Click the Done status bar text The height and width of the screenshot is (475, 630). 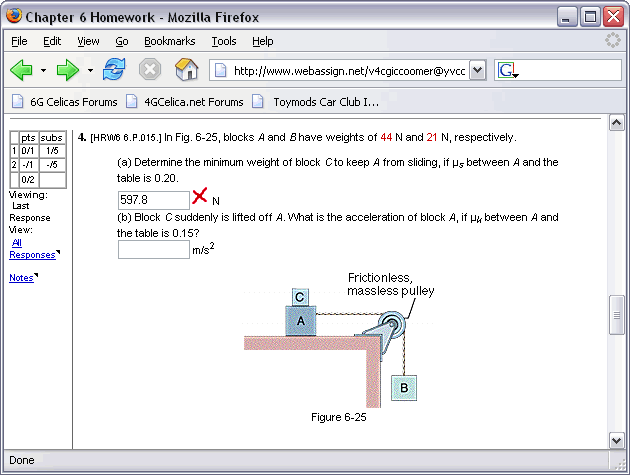[22, 460]
